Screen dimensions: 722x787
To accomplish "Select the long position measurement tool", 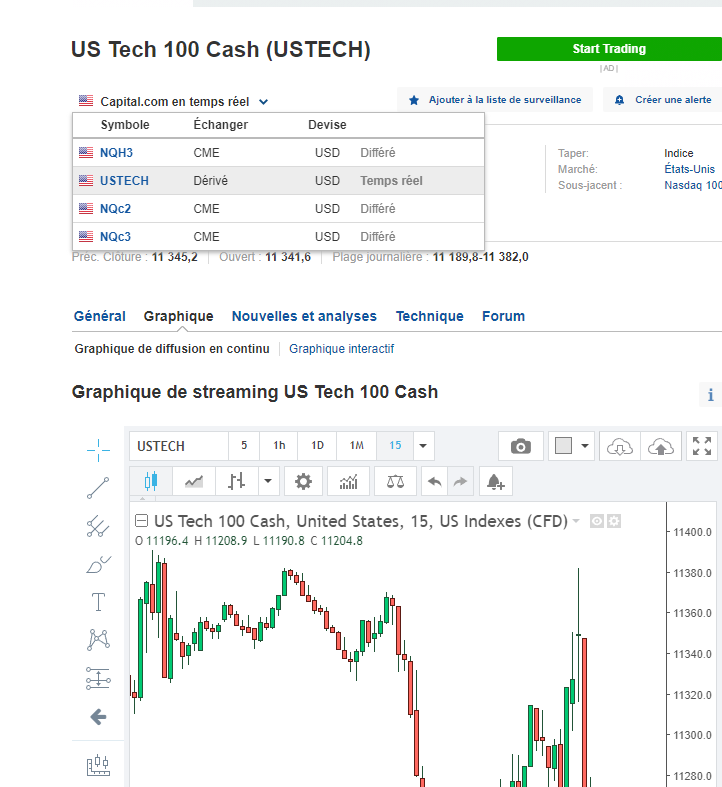I will point(98,678).
